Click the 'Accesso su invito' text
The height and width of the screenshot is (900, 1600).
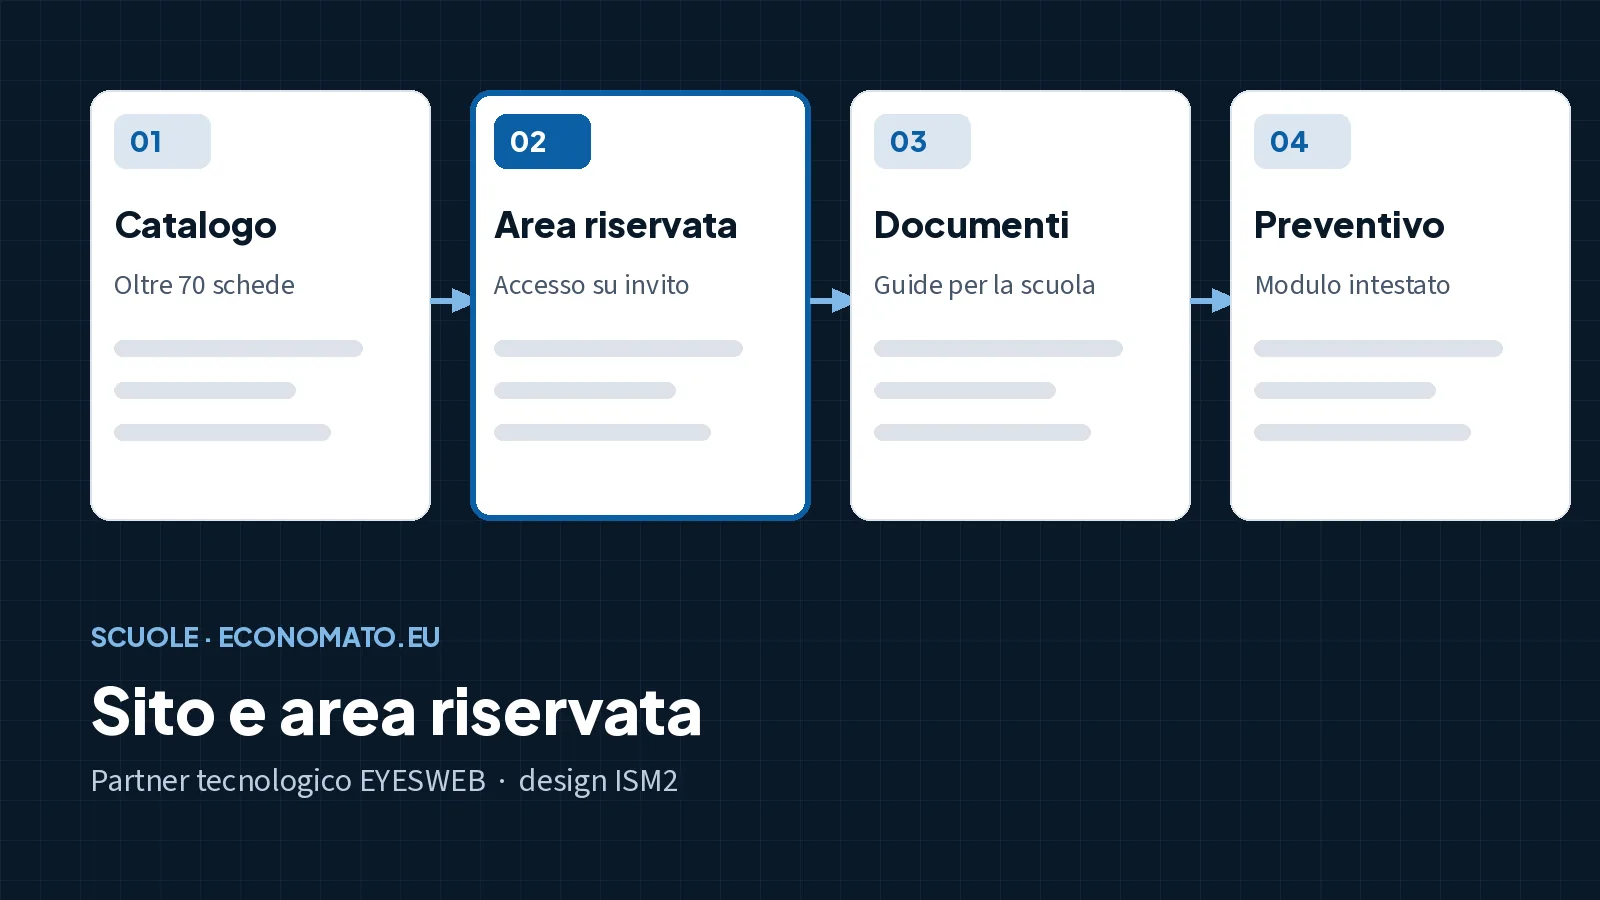point(591,285)
